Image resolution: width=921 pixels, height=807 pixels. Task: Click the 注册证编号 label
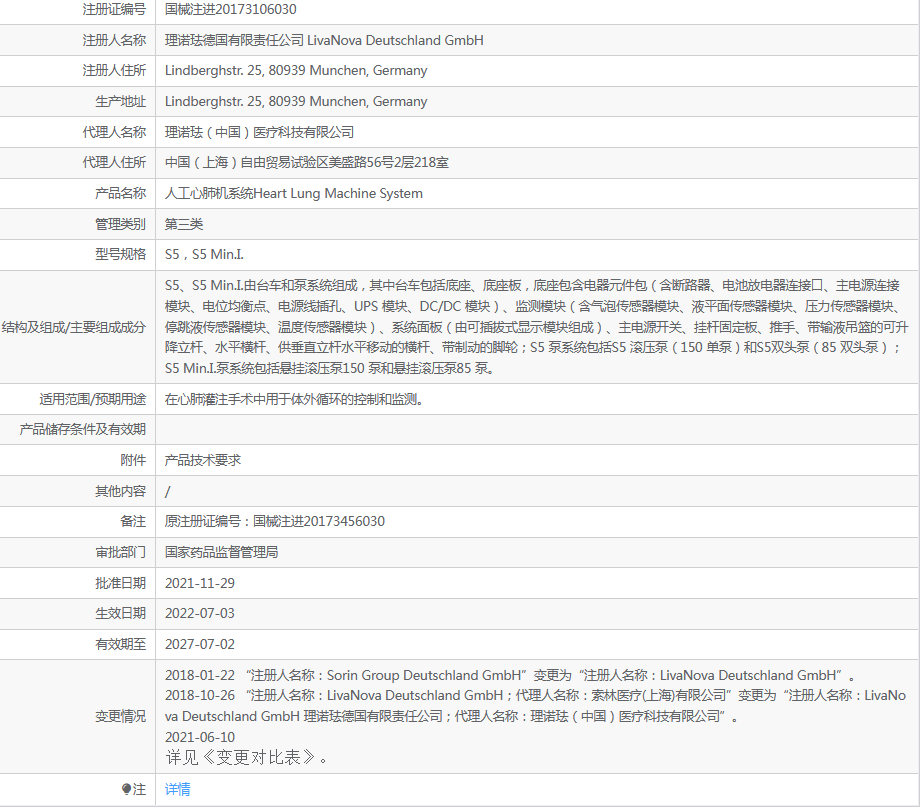(x=114, y=9)
